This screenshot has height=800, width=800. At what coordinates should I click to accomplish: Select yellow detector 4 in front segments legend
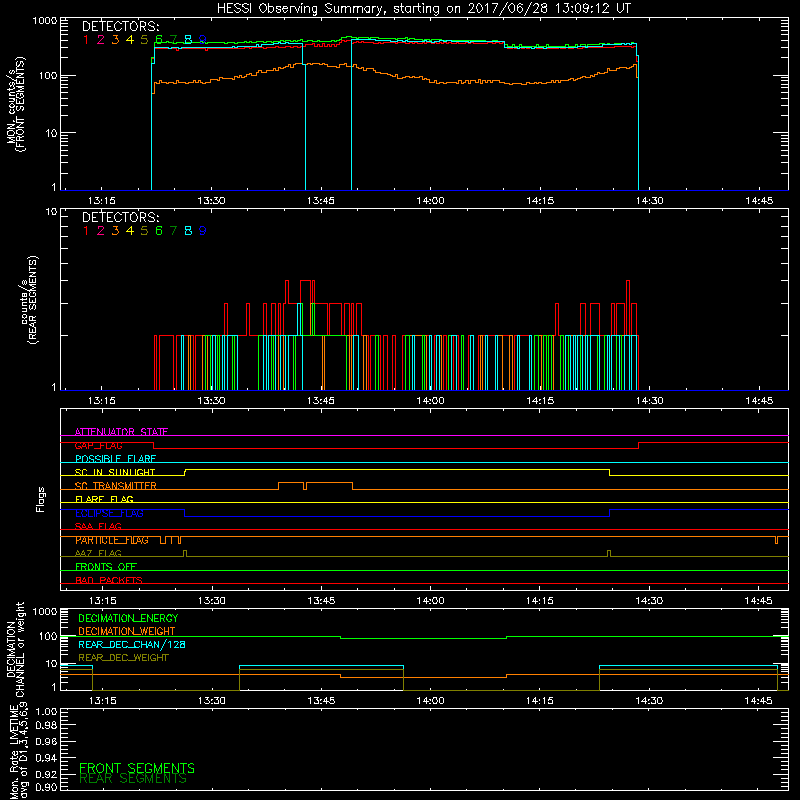tap(130, 40)
